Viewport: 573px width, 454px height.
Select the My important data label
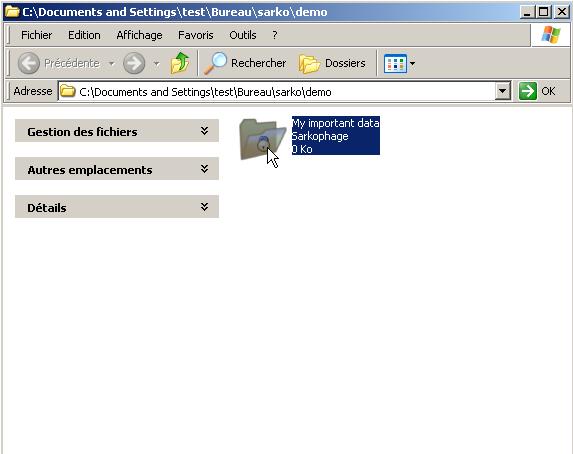335,123
